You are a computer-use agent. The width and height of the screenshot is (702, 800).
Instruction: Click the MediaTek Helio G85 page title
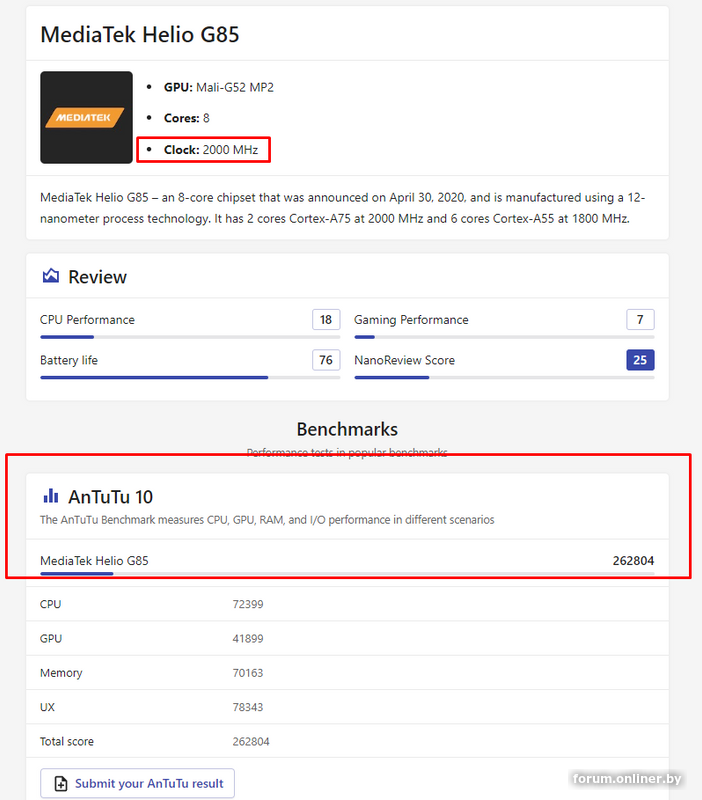140,35
